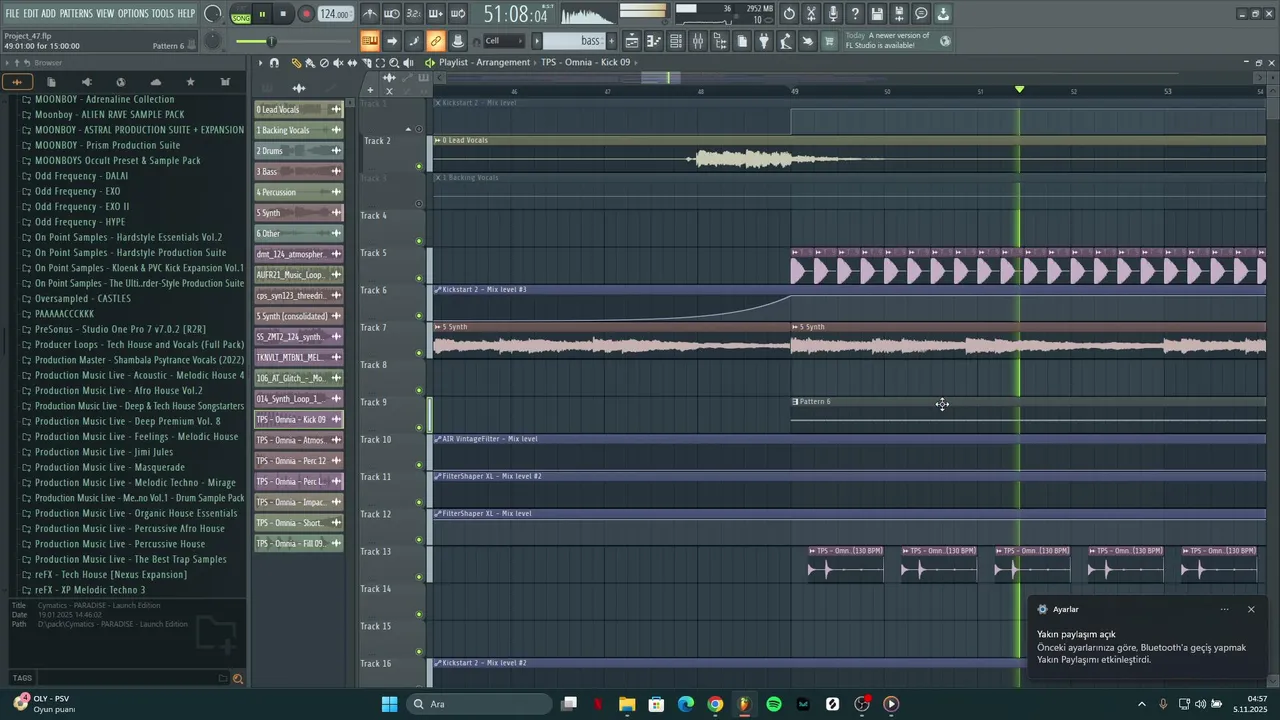Select the Draw pencil tool in playlist toolbar

296,63
